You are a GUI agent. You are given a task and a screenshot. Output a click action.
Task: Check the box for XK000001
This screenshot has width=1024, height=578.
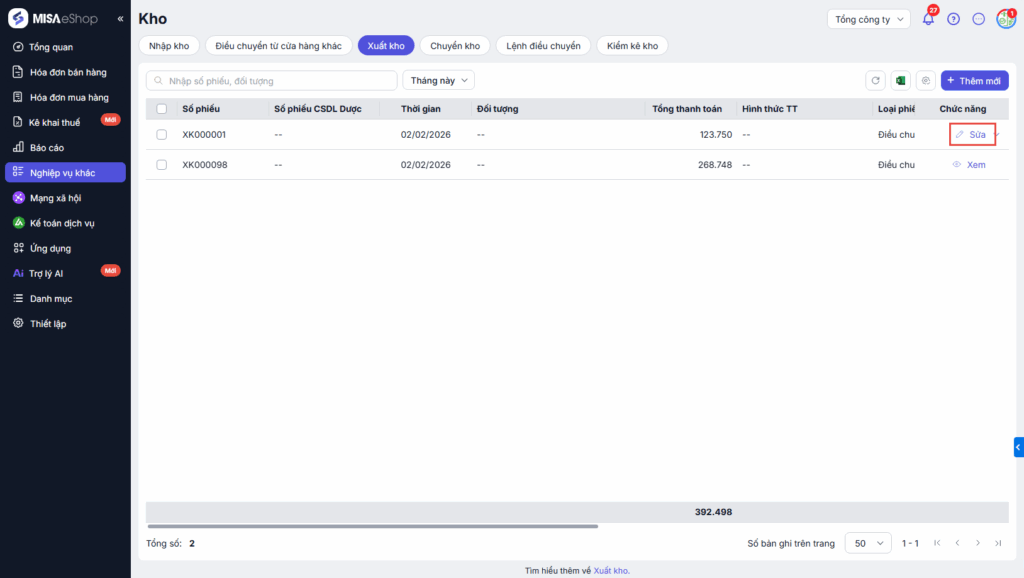(x=161, y=135)
